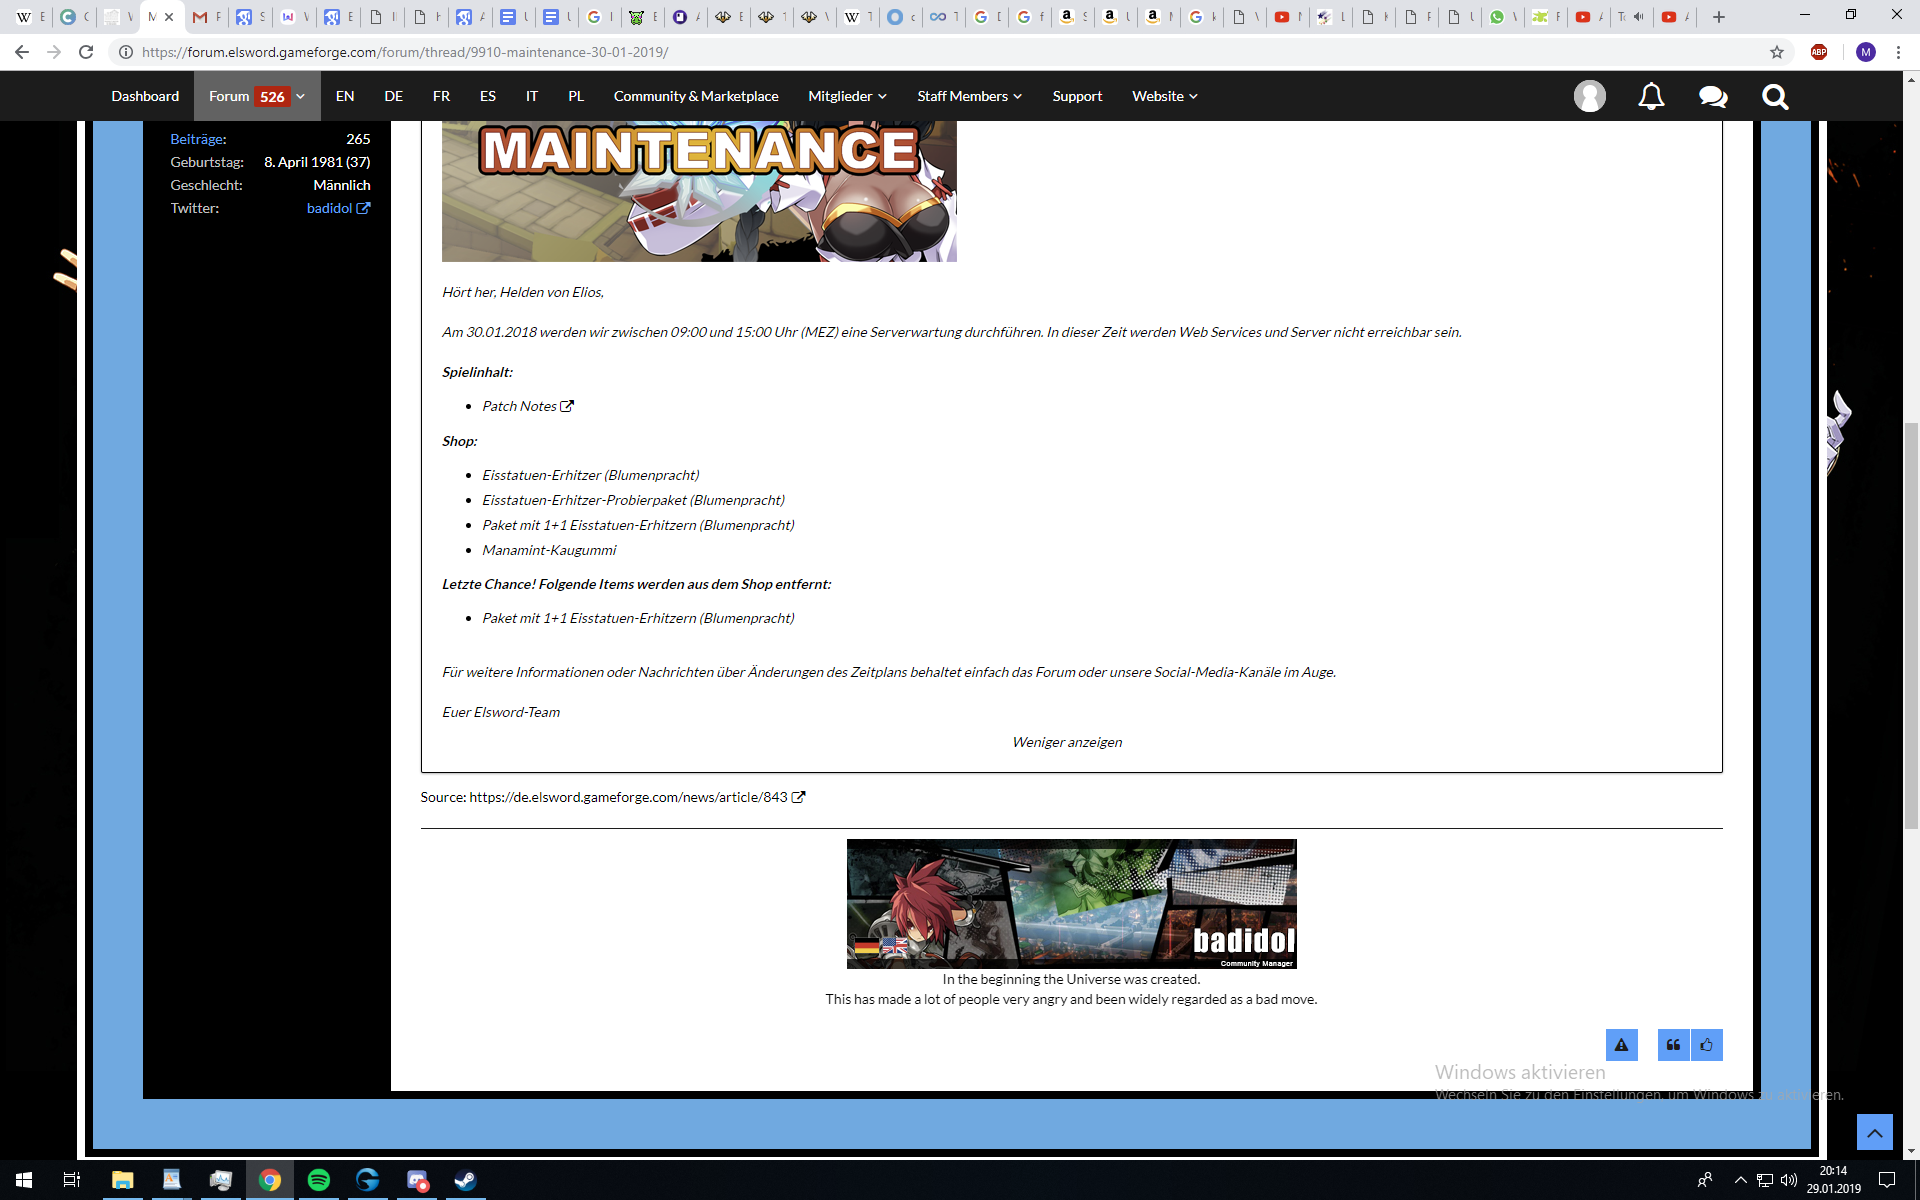Close the active forum tab

(x=169, y=17)
